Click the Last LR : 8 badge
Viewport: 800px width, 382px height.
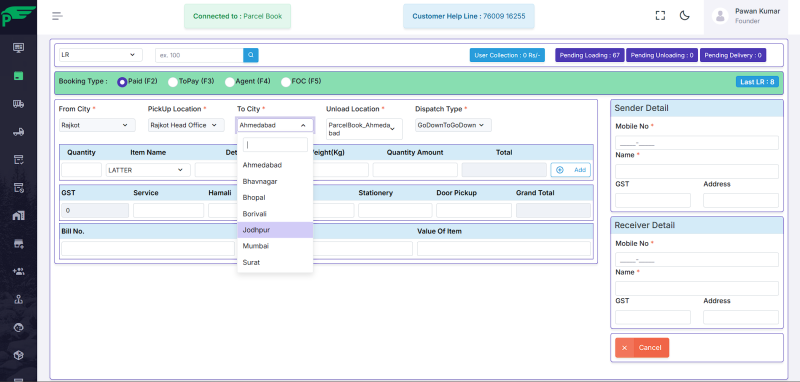tap(757, 82)
